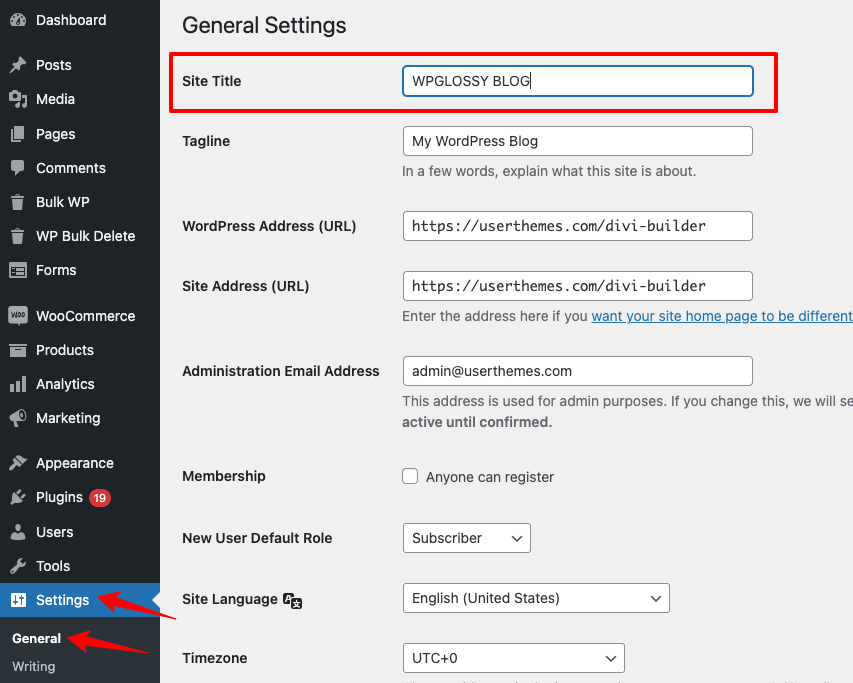Click the General Settings page heading
Viewport: 853px width, 683px height.
click(x=264, y=26)
